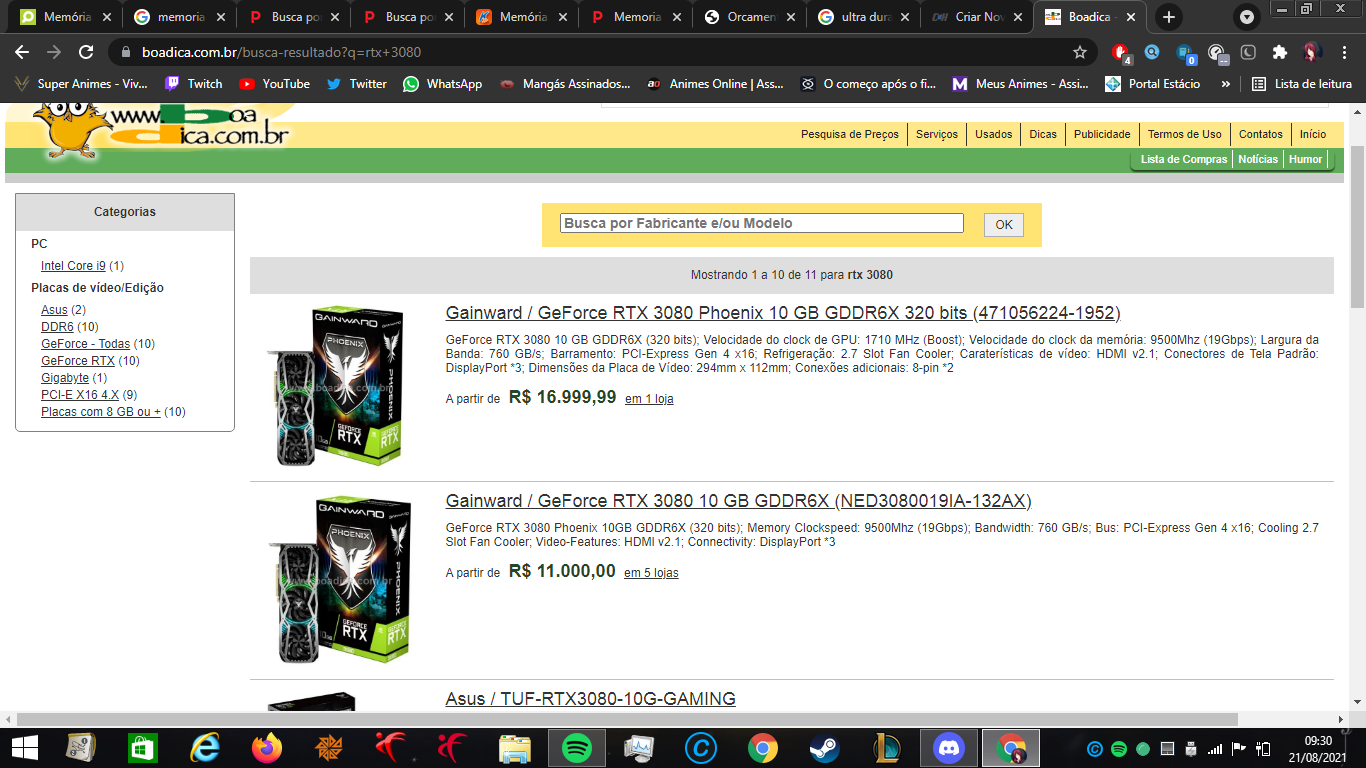Open the speedometer gauge extension
The height and width of the screenshot is (768, 1366).
[1217, 52]
